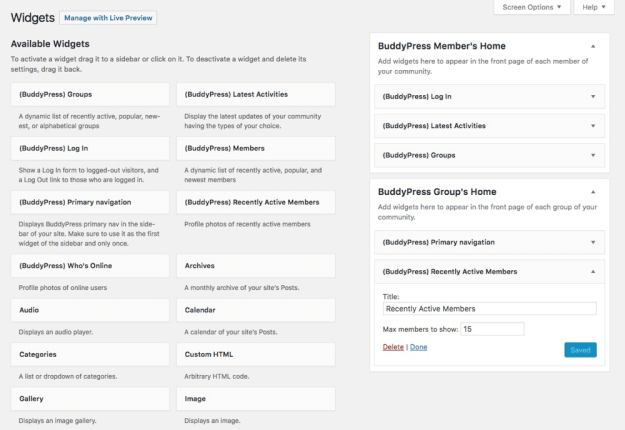The width and height of the screenshot is (625, 430).
Task: Select available widget (BuddyPress) Recently Active Members
Action: 256,202
